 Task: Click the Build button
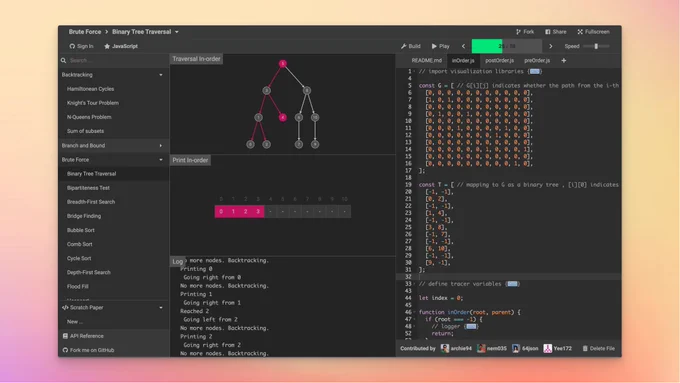point(410,46)
